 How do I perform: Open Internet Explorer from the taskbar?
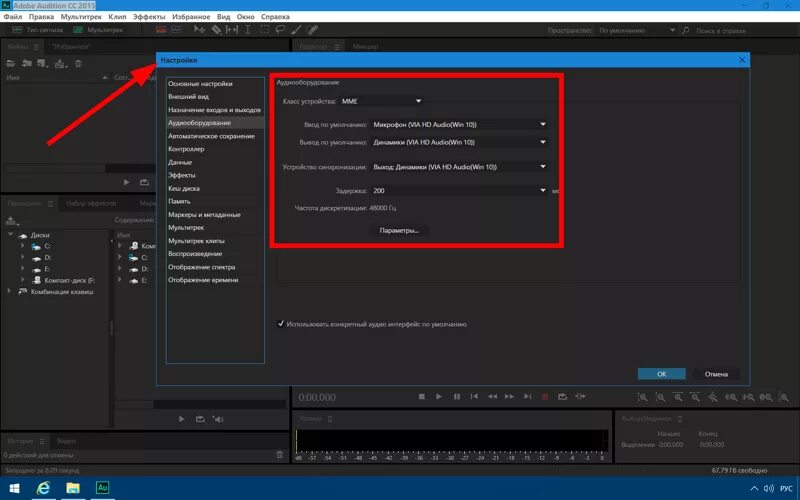tap(44, 488)
